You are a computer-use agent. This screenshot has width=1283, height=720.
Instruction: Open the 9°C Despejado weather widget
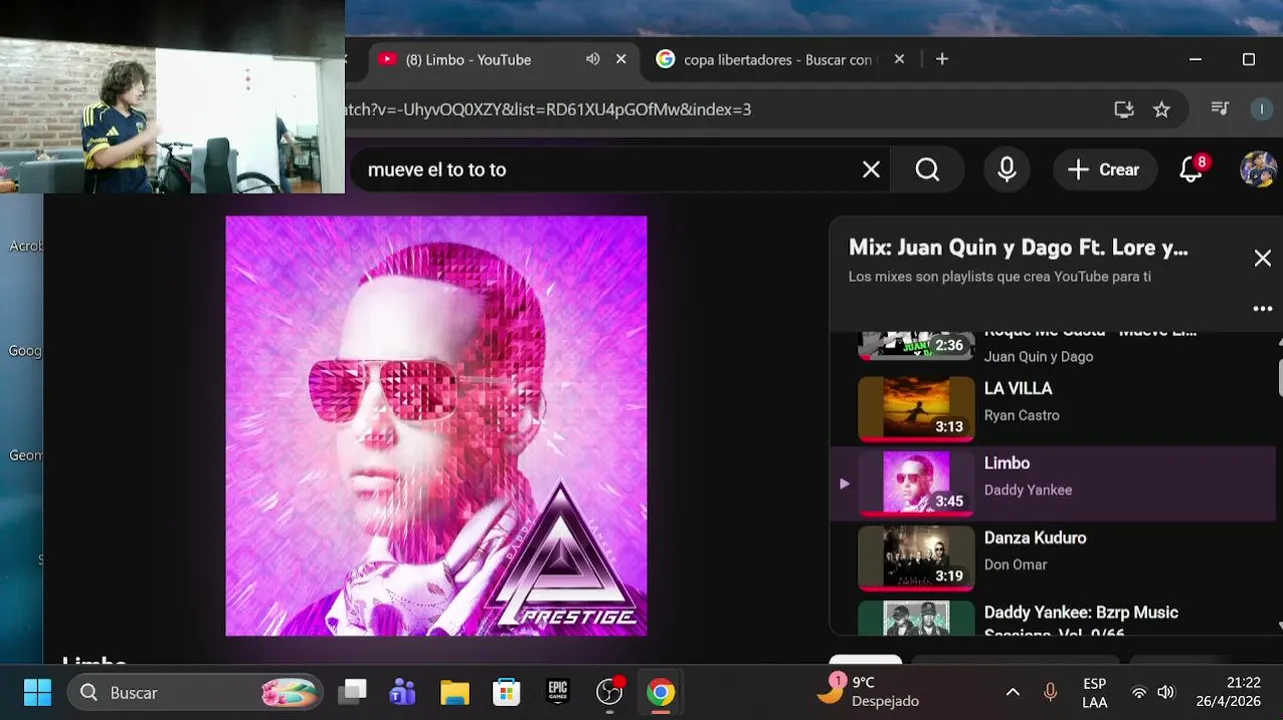[x=867, y=692]
